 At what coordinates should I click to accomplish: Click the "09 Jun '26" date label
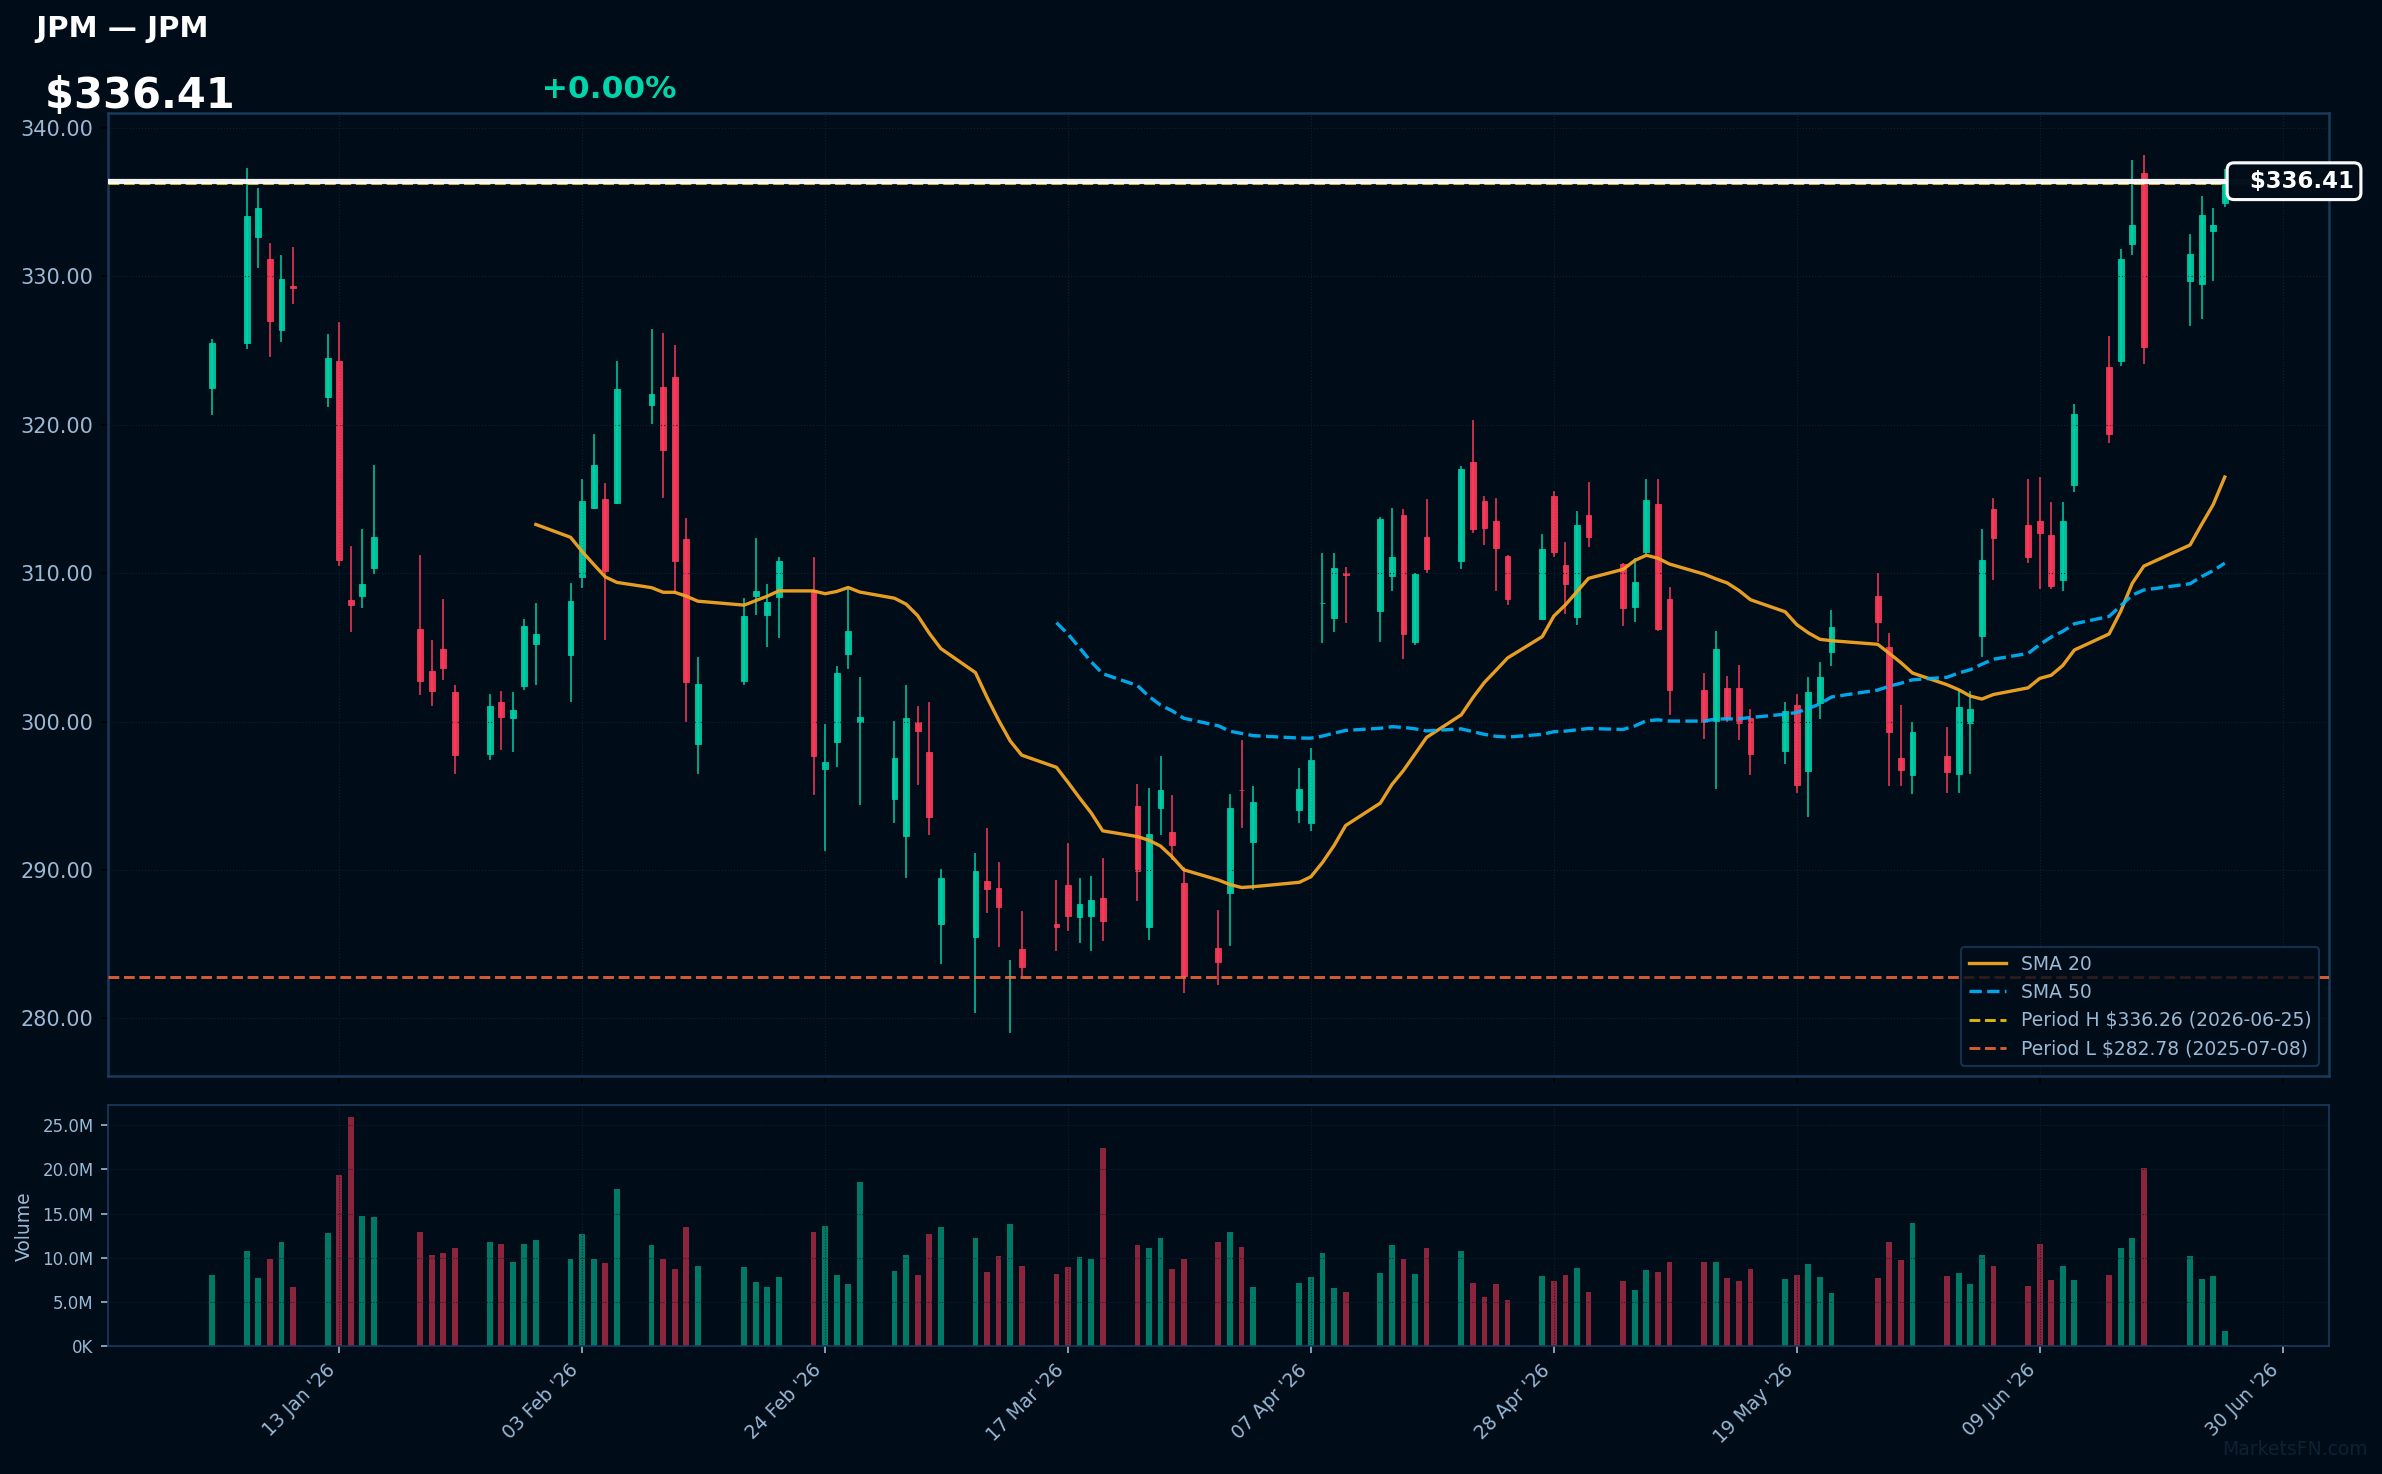tap(1999, 1399)
